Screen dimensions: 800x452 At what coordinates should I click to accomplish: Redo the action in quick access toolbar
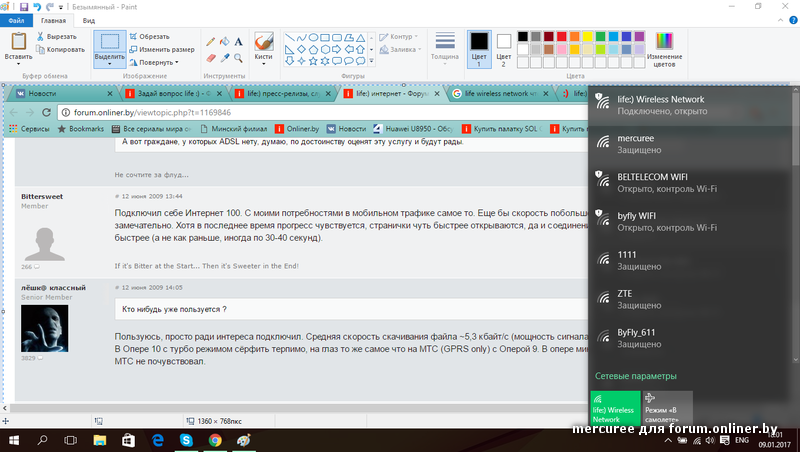[49, 7]
